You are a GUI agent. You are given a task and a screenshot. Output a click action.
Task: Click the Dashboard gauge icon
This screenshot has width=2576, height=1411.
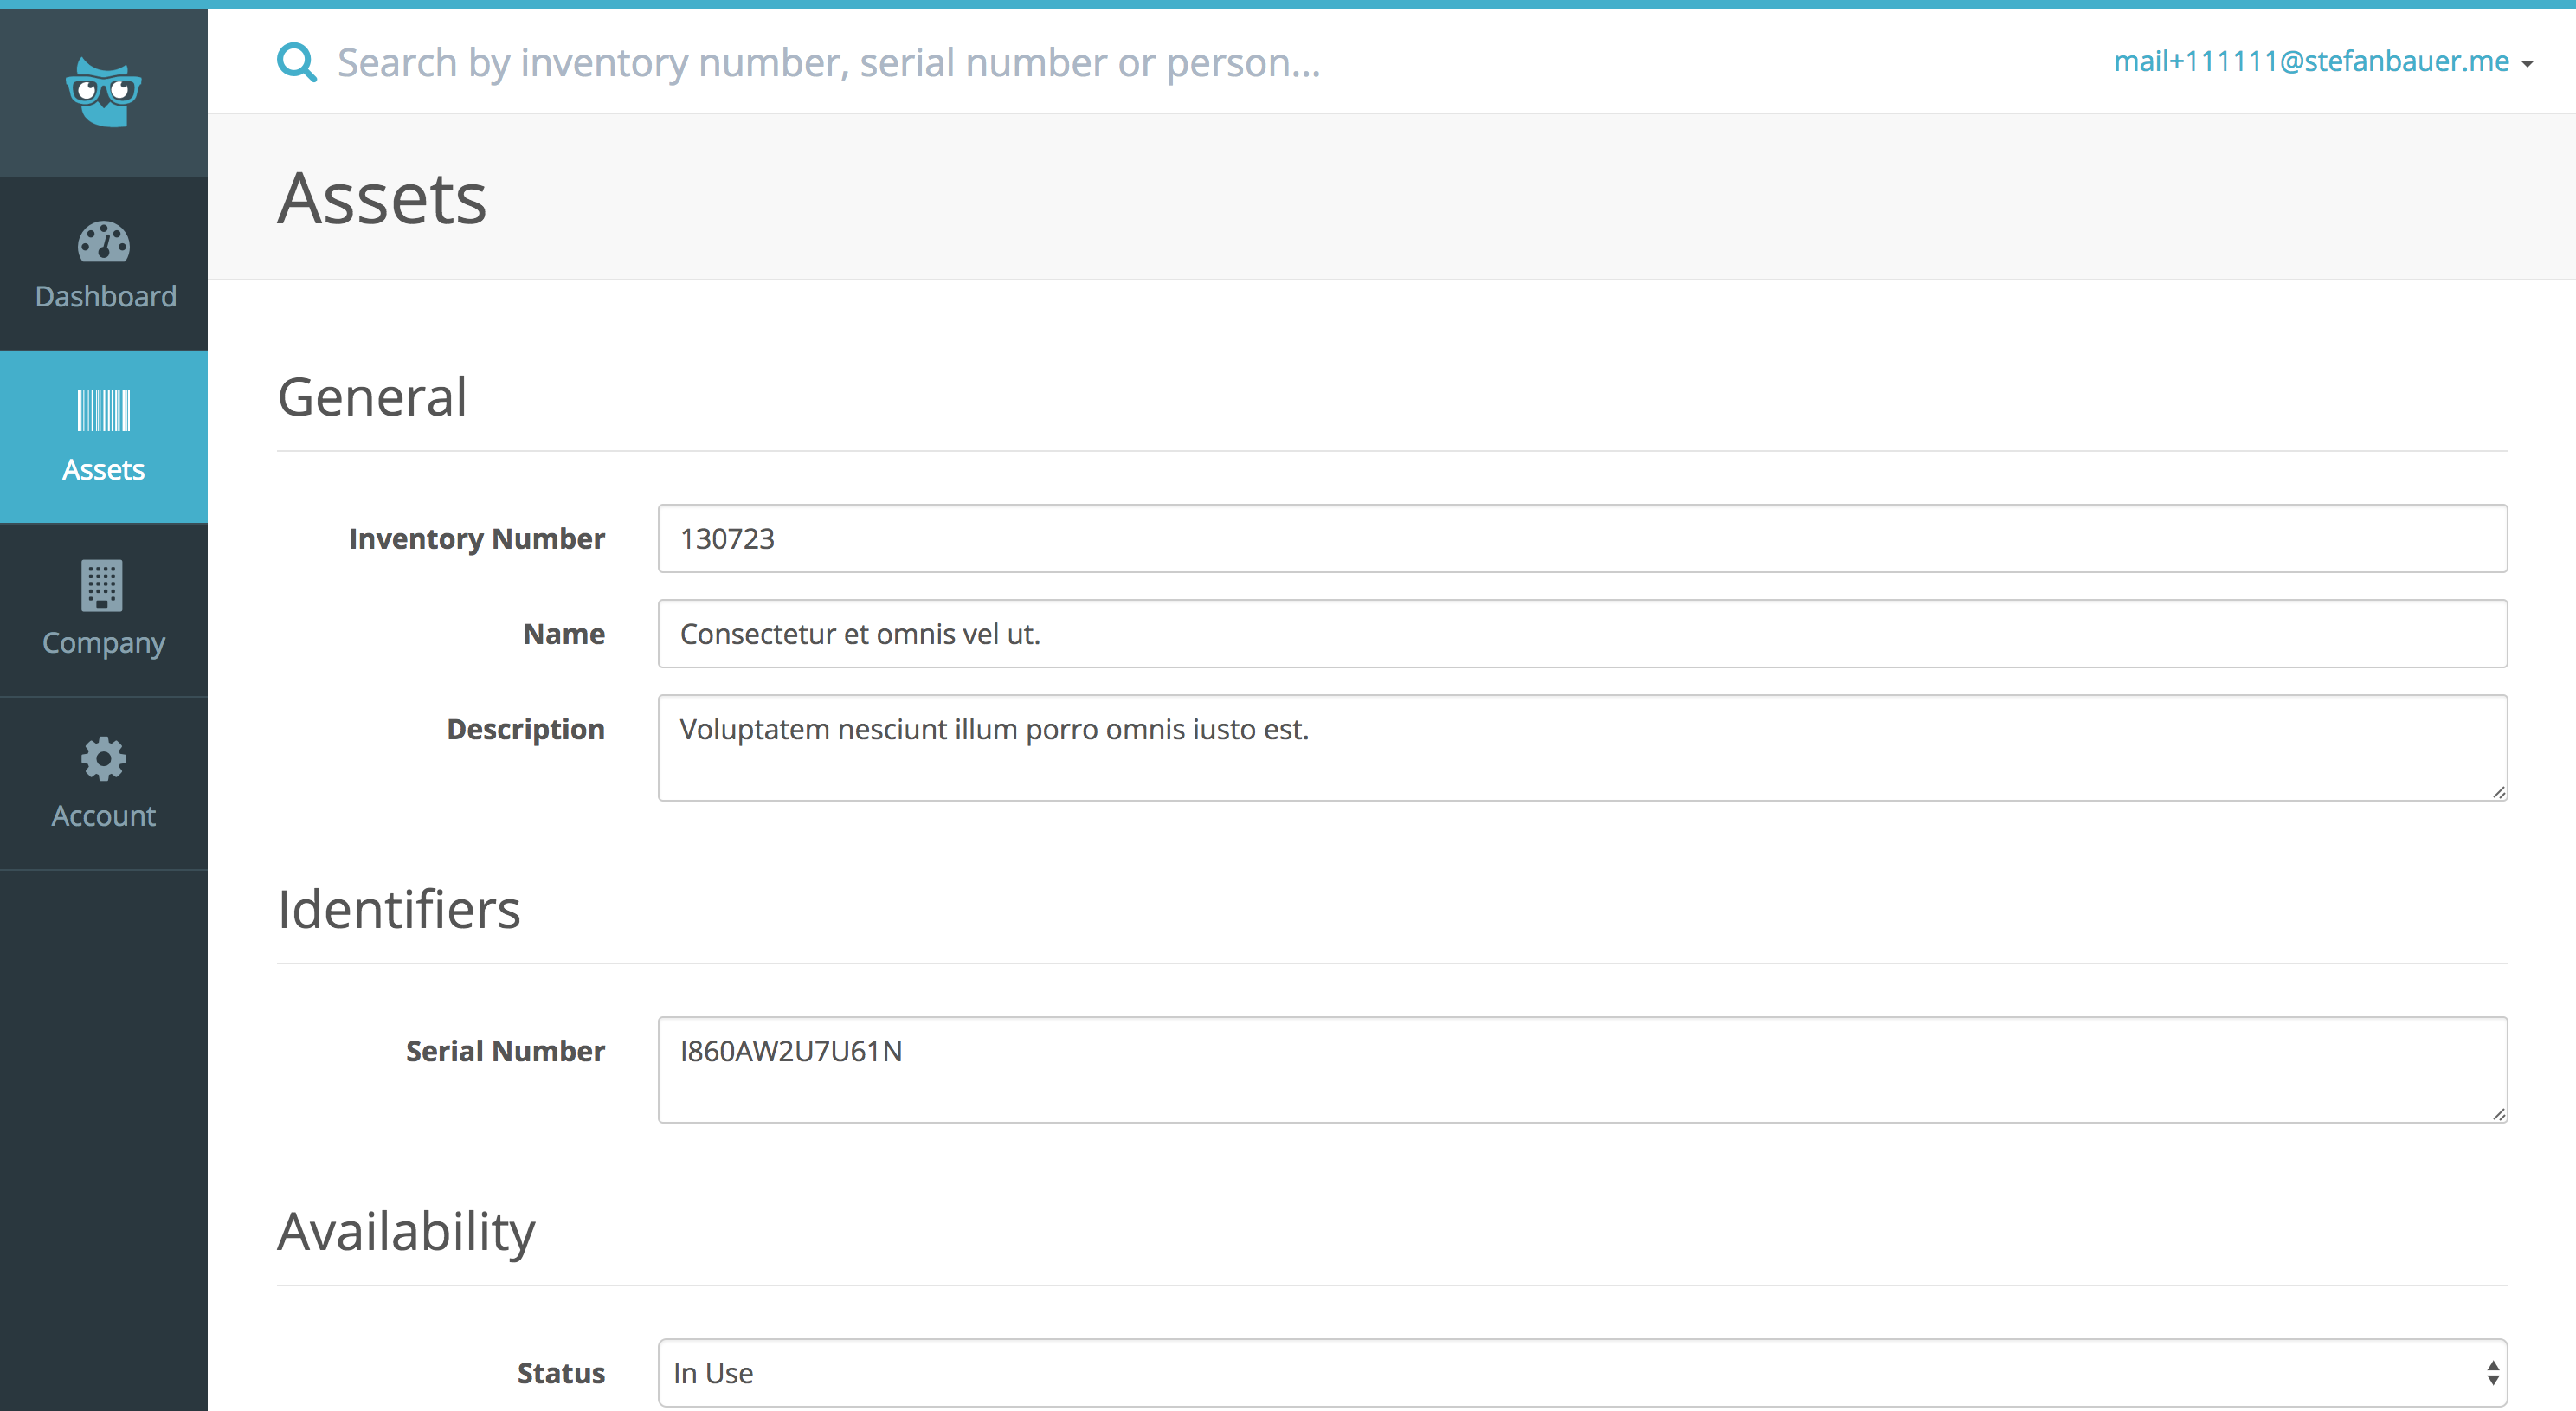click(104, 242)
